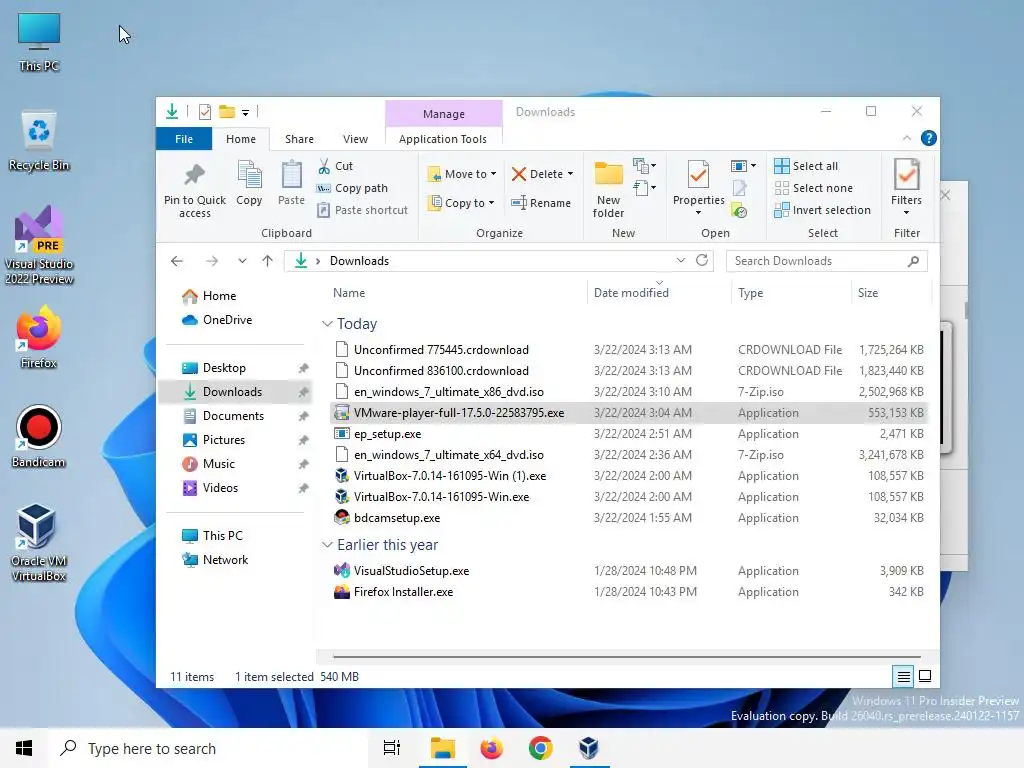Click Copy path in Clipboard group
Viewport: 1024px width, 768px height.
pos(353,188)
